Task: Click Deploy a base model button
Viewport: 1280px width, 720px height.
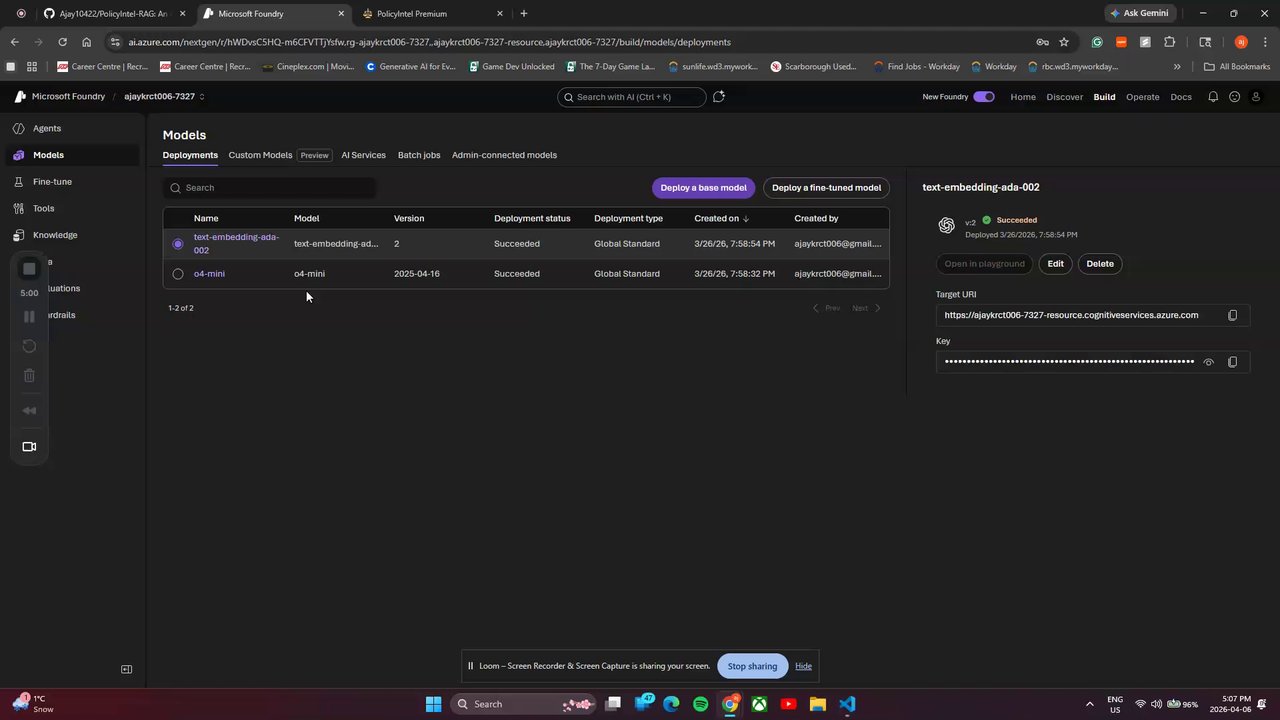Action: [703, 188]
